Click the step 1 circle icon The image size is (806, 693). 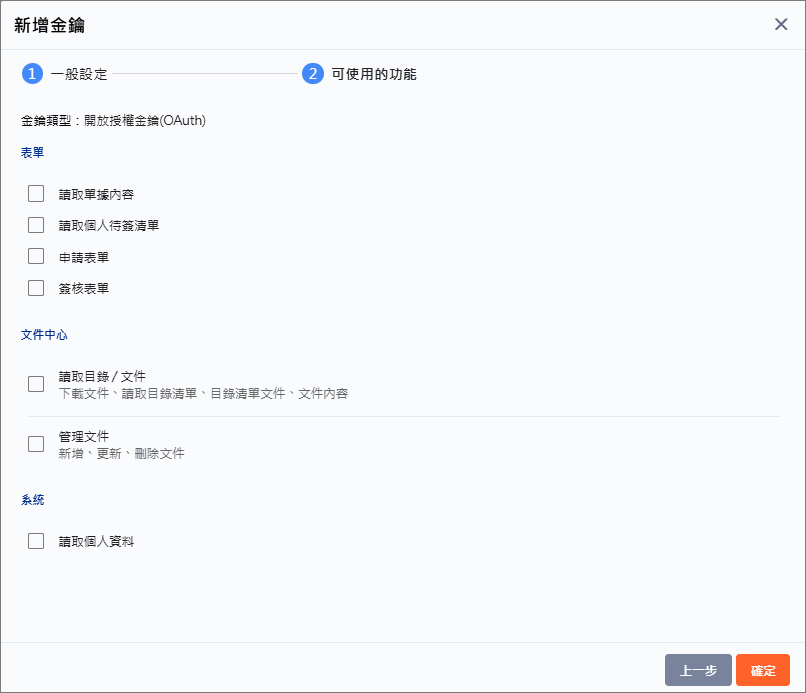(x=32, y=74)
